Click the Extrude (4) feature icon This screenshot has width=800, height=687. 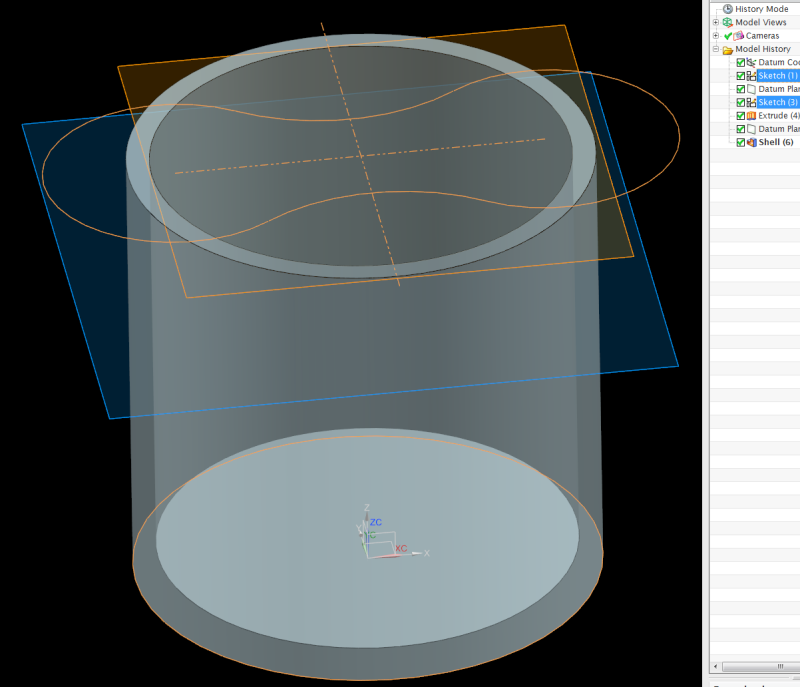[x=751, y=115]
